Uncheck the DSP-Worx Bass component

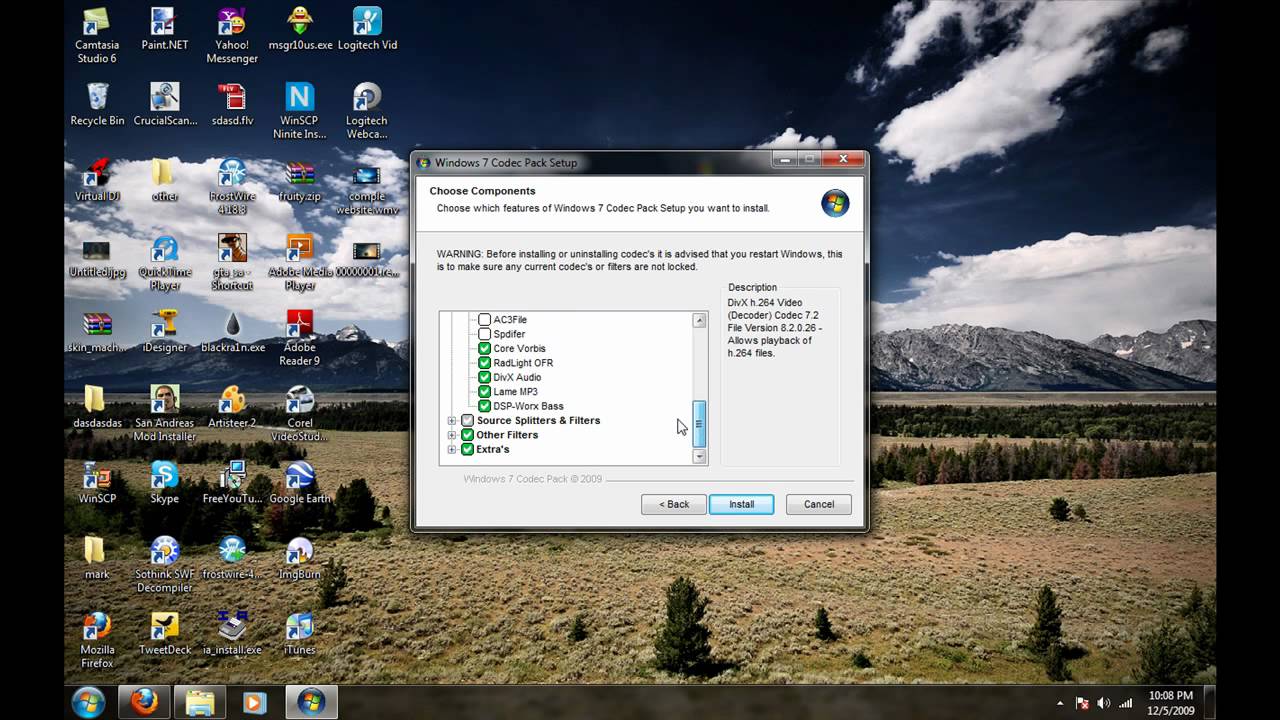coord(485,406)
